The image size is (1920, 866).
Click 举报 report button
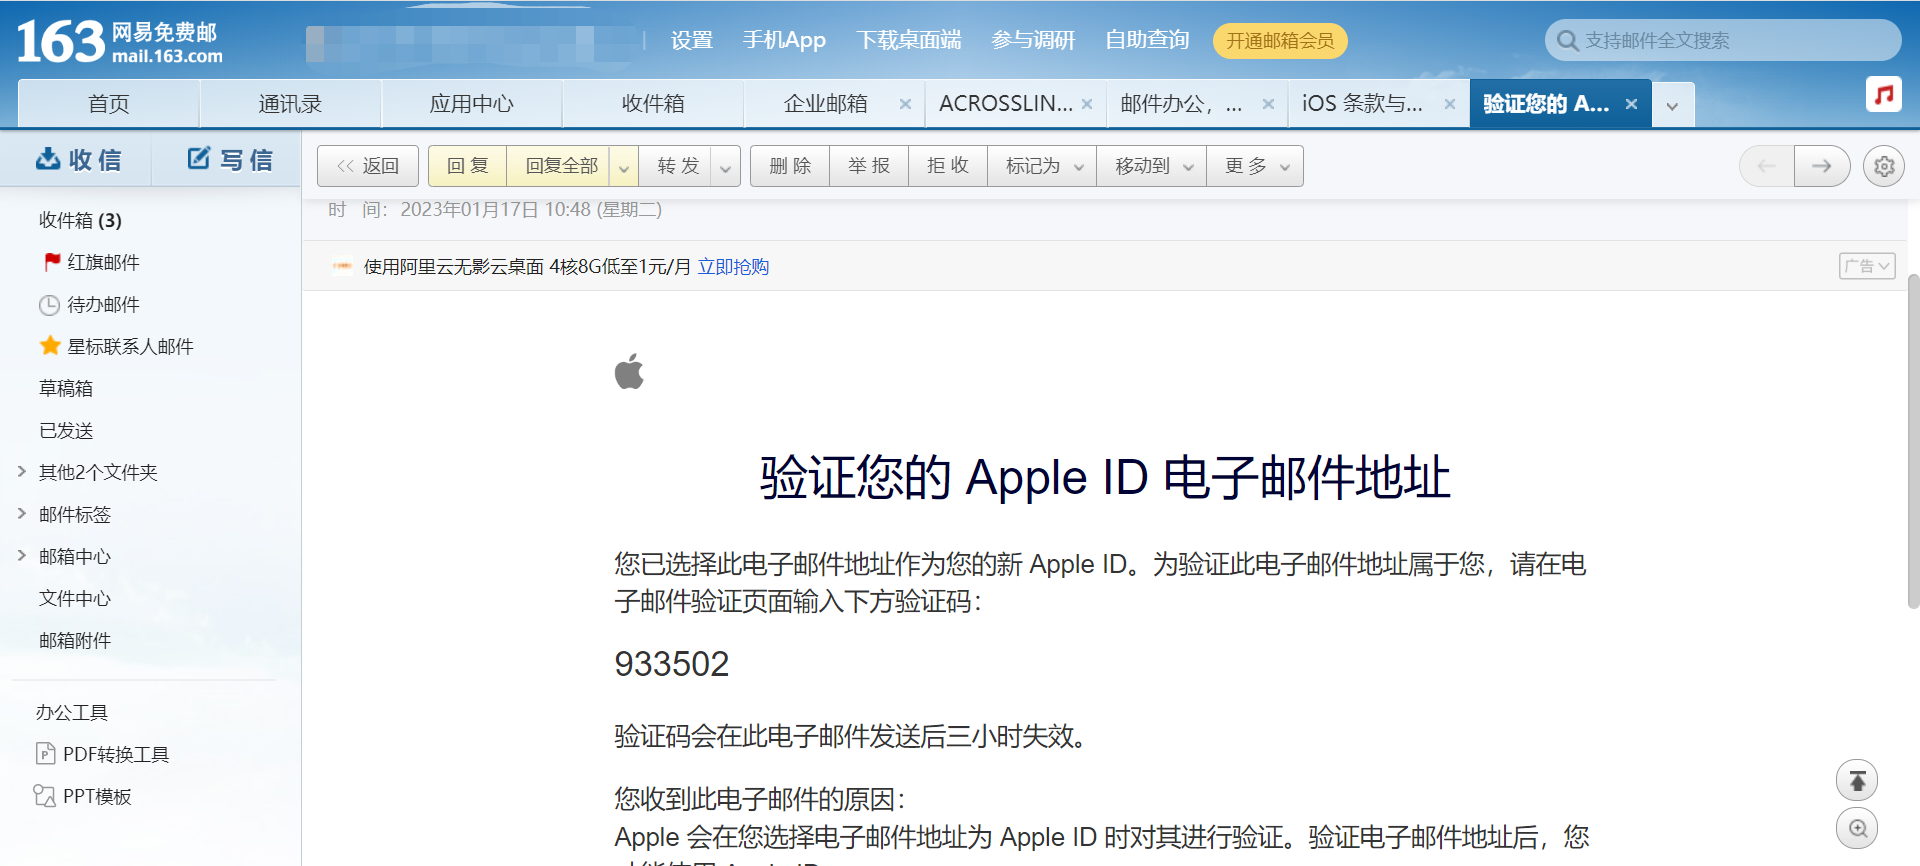(x=869, y=166)
